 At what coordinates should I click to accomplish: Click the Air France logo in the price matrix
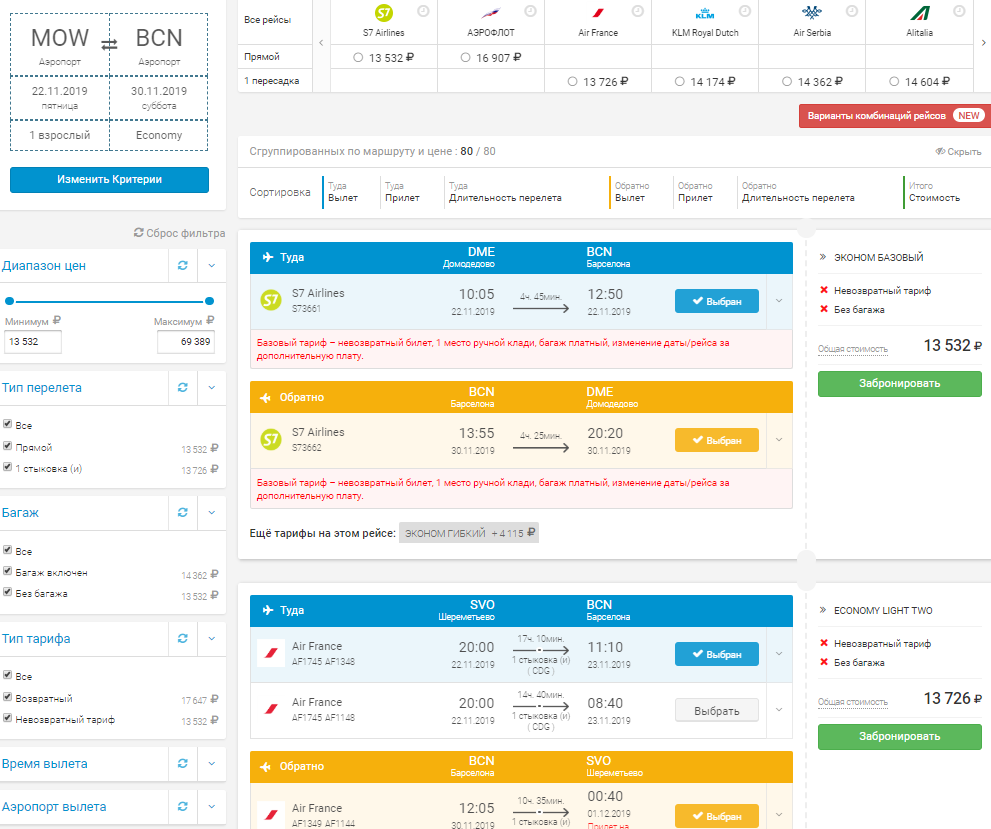click(598, 13)
